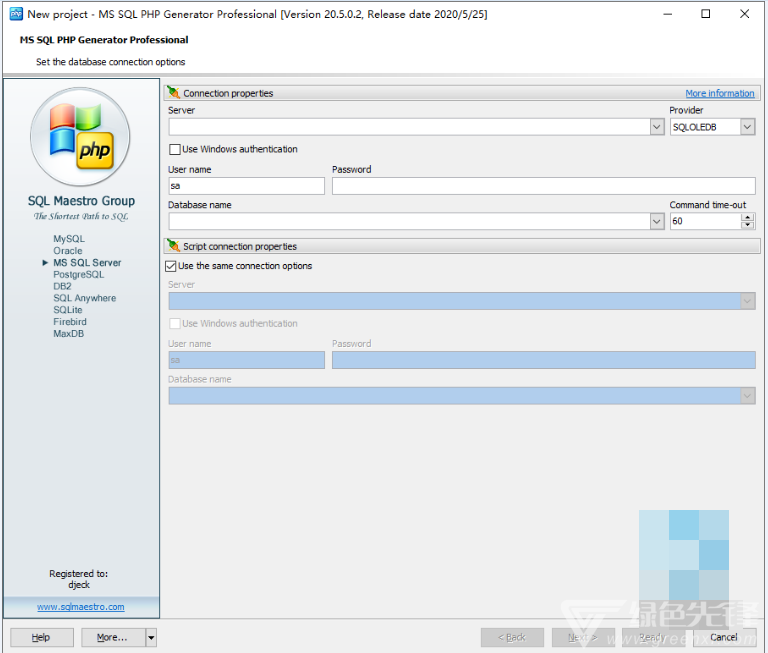
Task: Enable Use Windows authentication checkbox
Action: [174, 149]
